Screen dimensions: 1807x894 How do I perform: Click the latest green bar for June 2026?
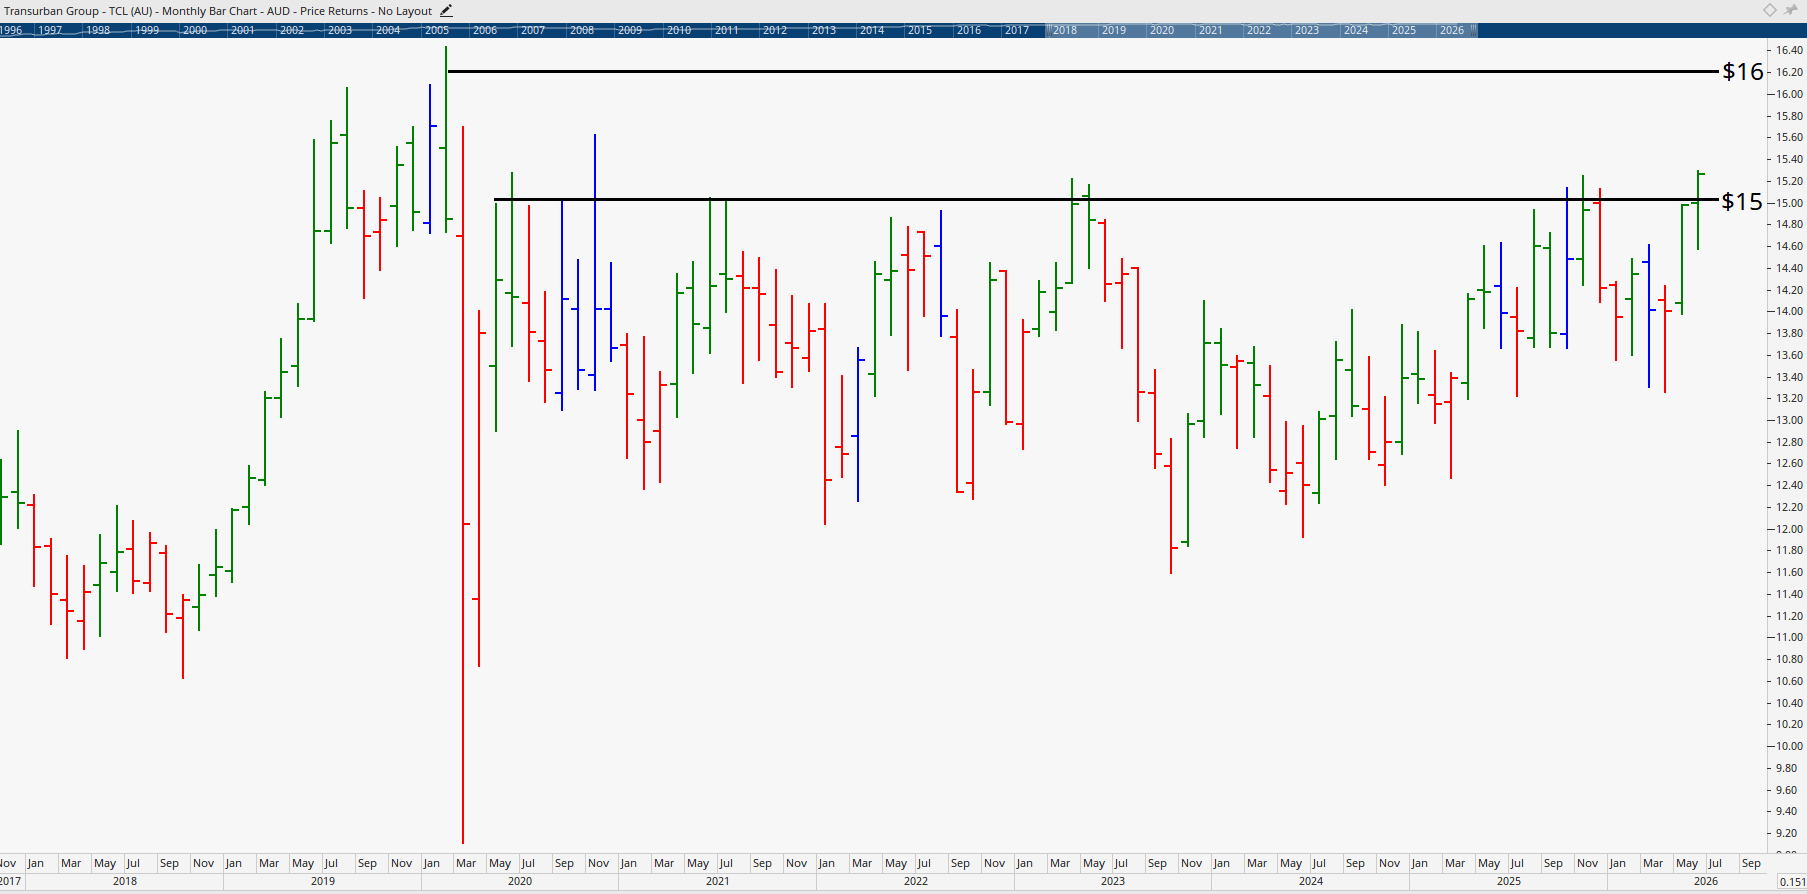coord(1698,210)
